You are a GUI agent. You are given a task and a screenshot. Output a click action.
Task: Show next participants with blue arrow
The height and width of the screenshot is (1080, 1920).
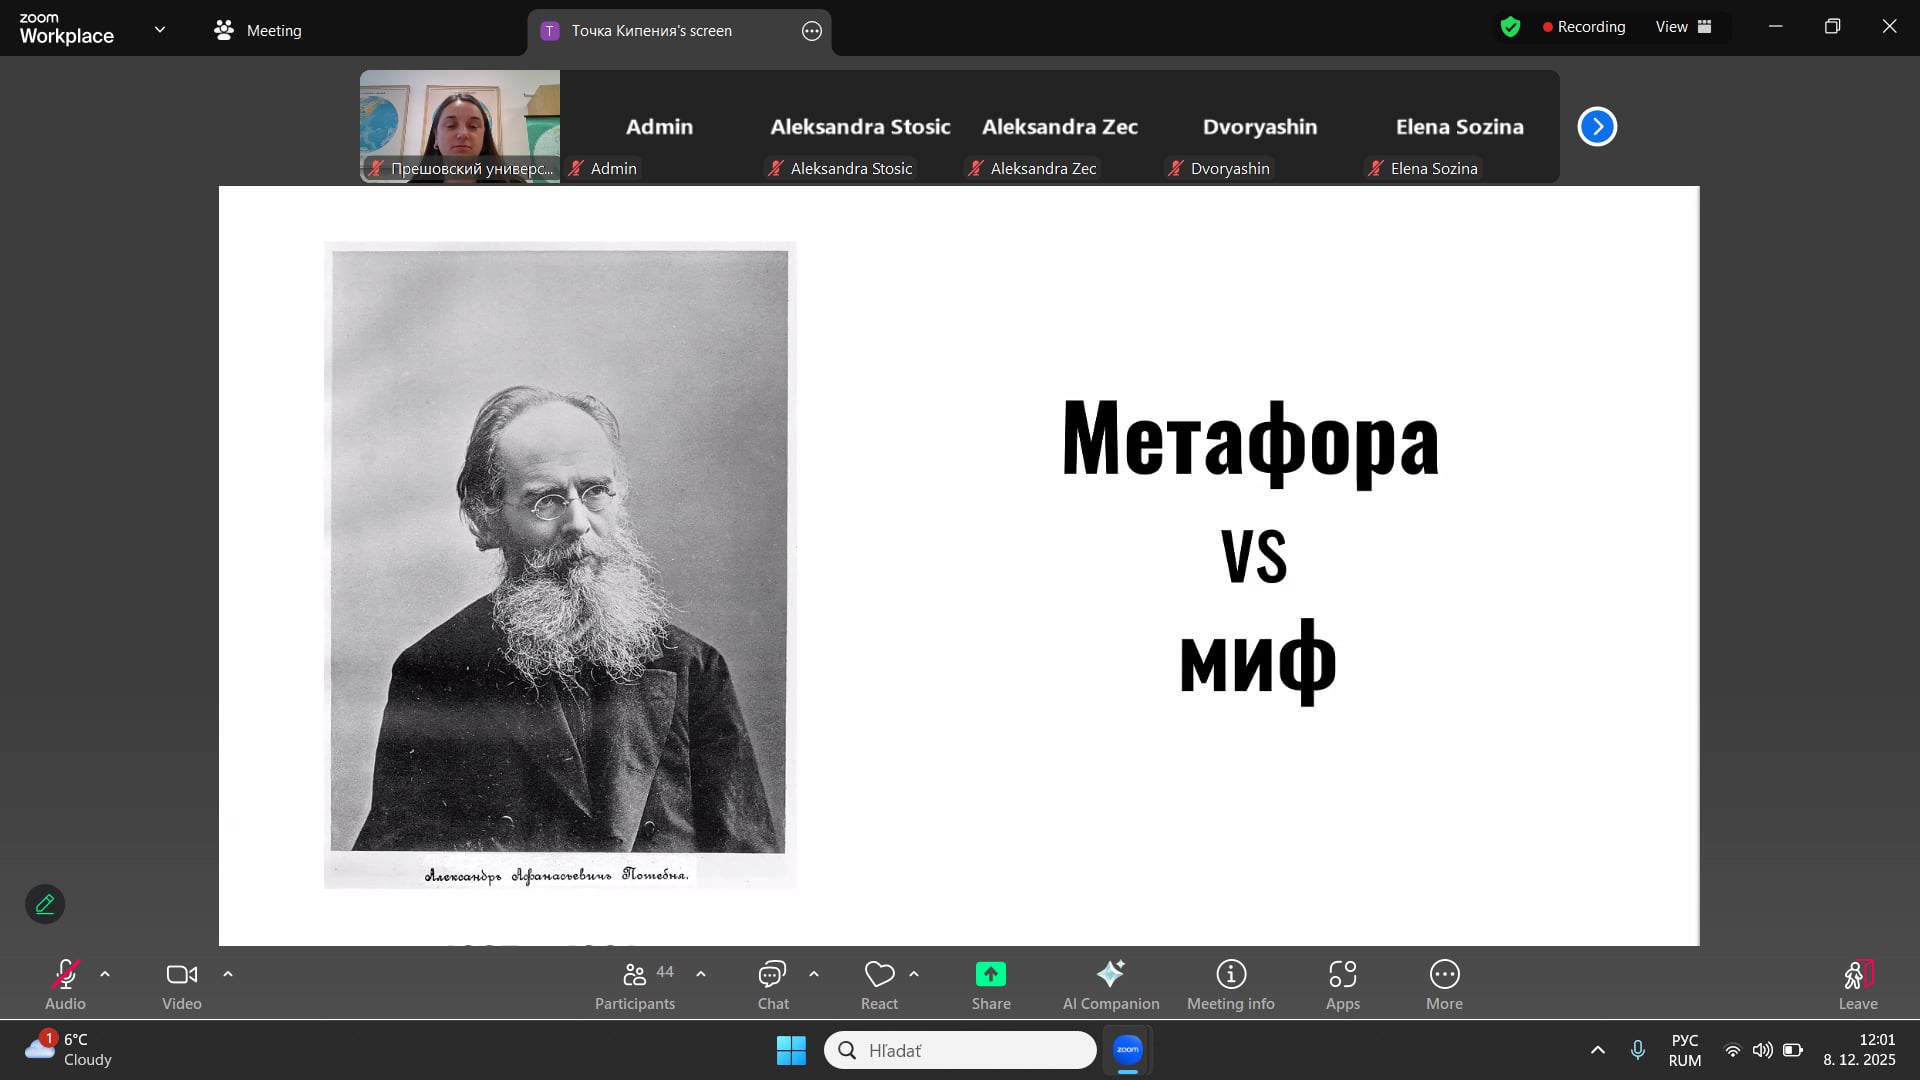[x=1597, y=127]
